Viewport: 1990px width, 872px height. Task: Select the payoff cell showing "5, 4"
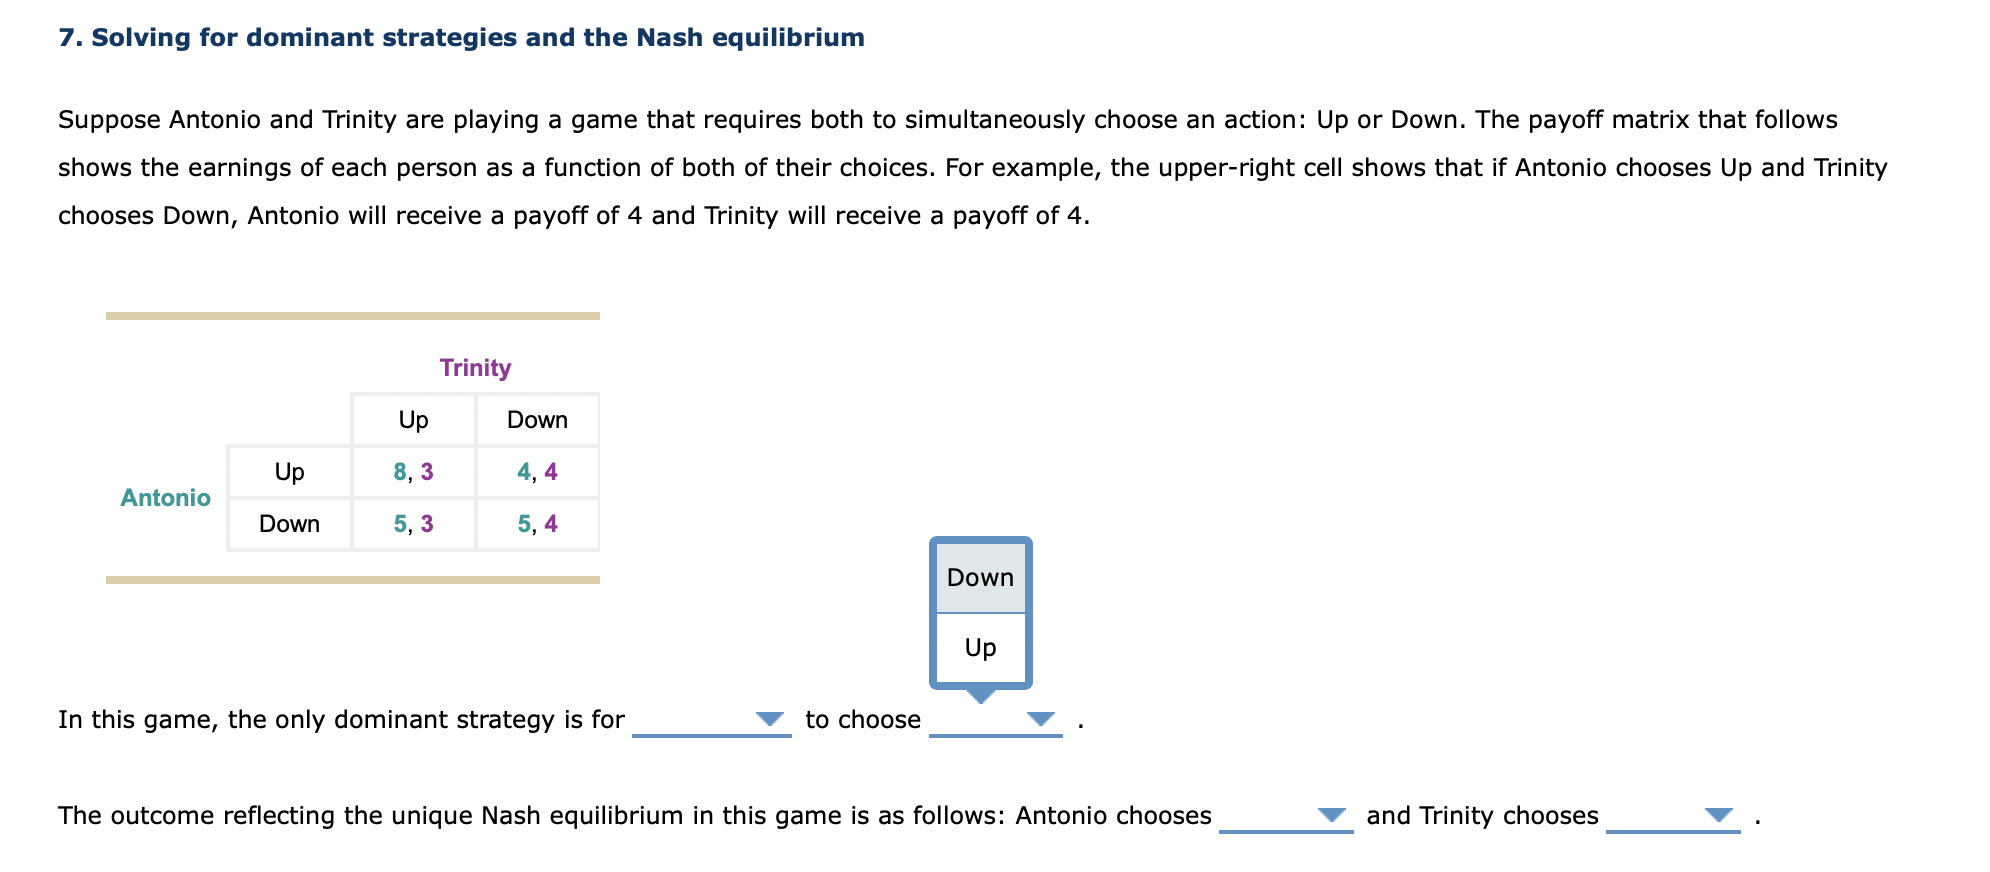(537, 522)
